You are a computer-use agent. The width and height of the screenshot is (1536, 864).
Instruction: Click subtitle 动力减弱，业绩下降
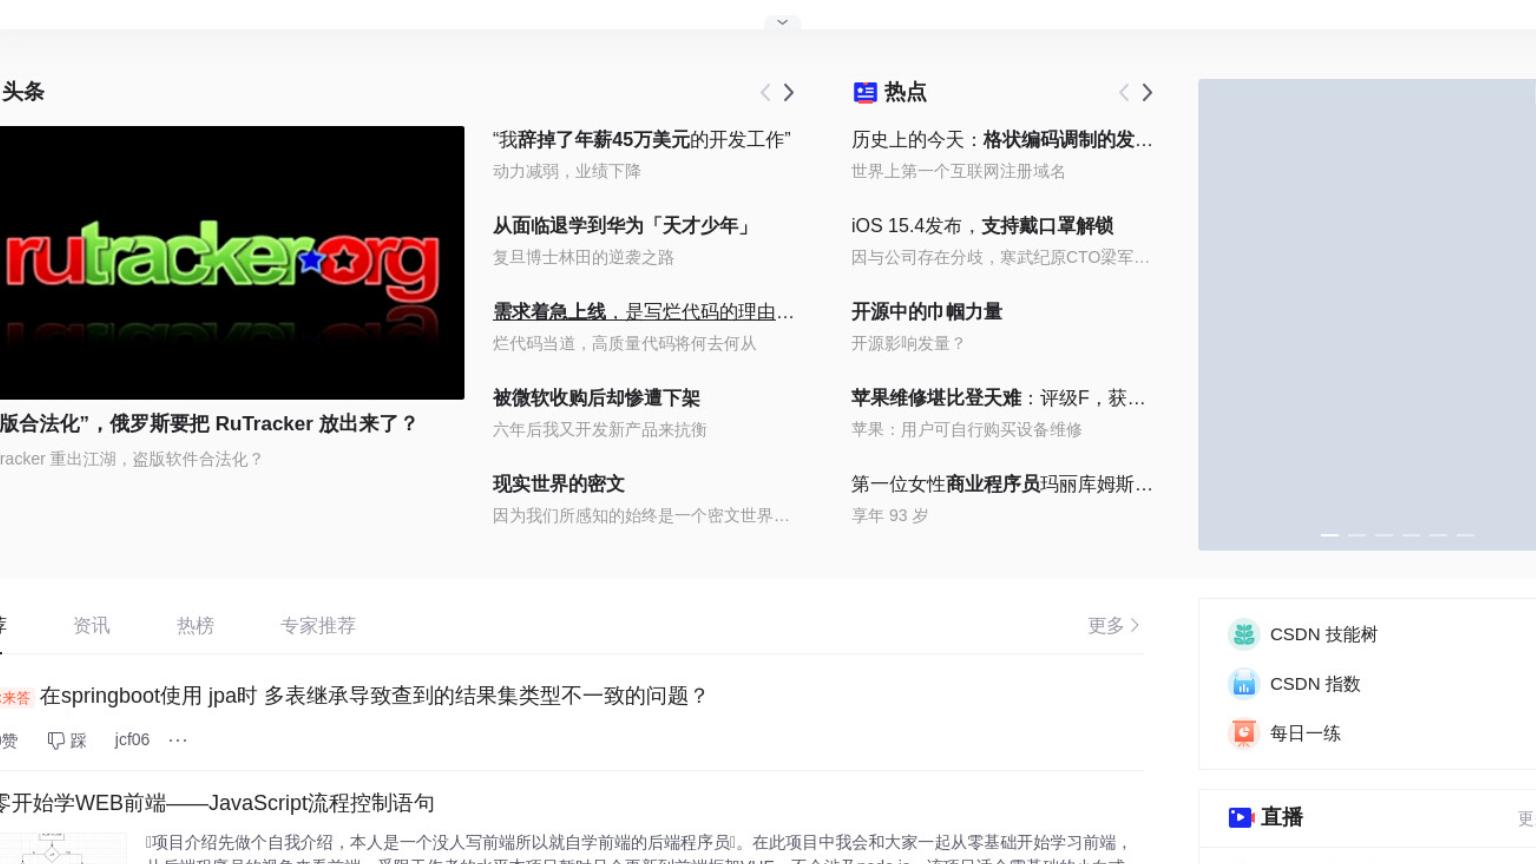[566, 172]
